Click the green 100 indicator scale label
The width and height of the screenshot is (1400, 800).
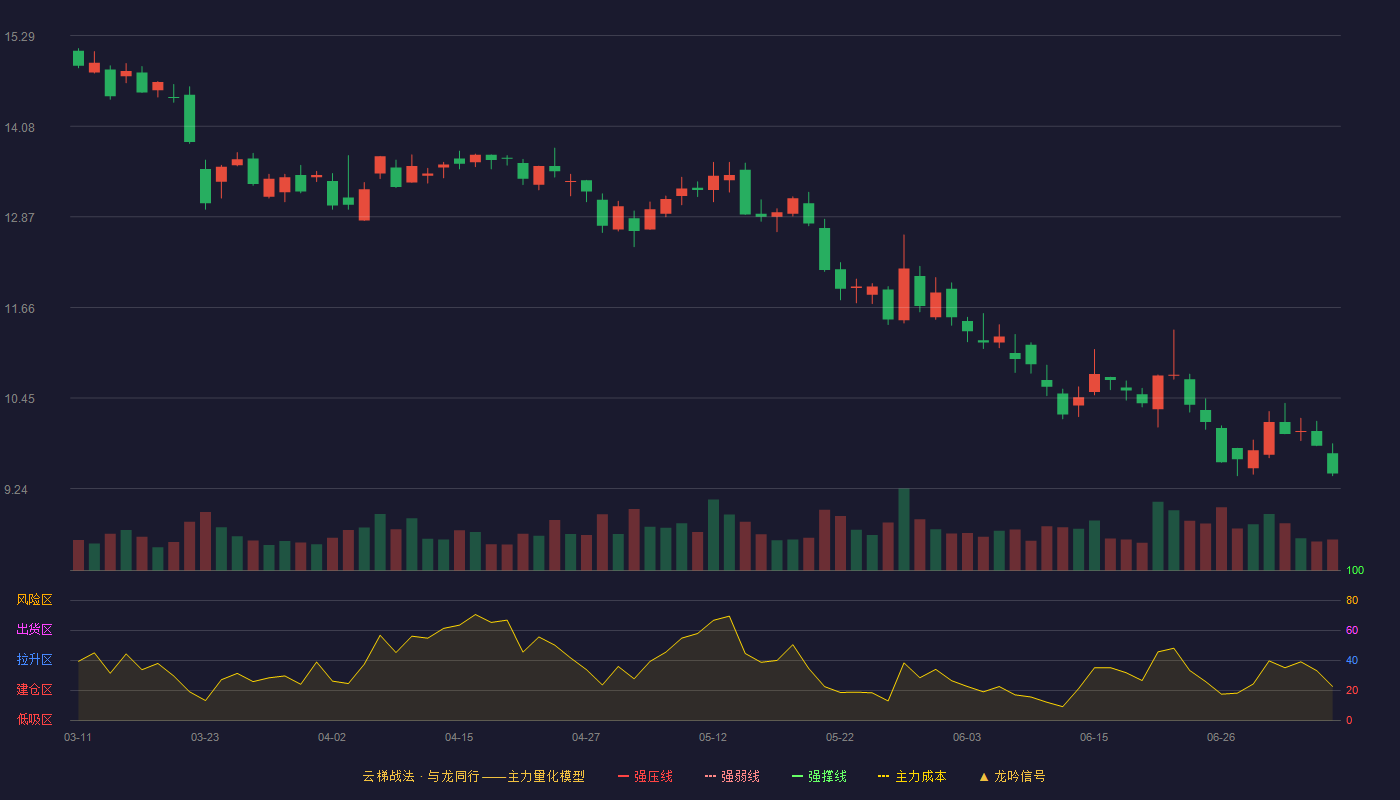click(1355, 571)
